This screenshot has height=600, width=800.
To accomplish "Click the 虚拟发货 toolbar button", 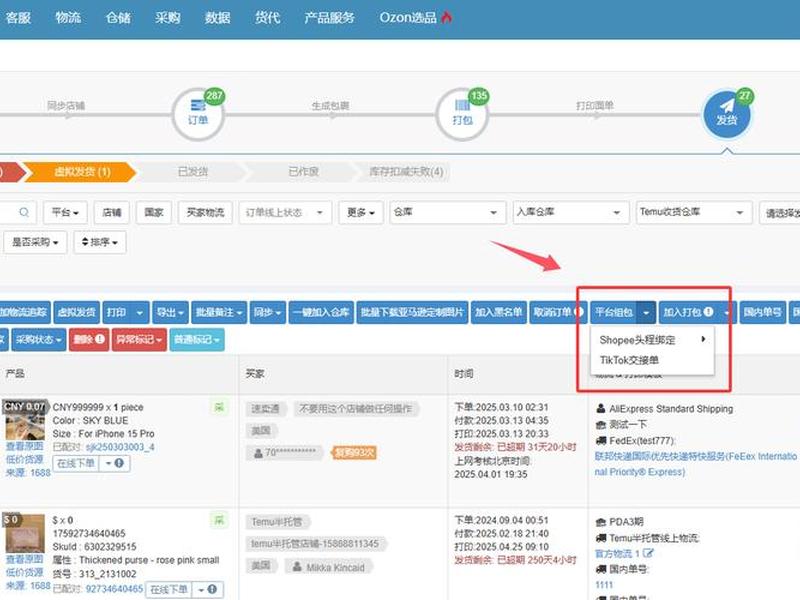I will (77, 312).
